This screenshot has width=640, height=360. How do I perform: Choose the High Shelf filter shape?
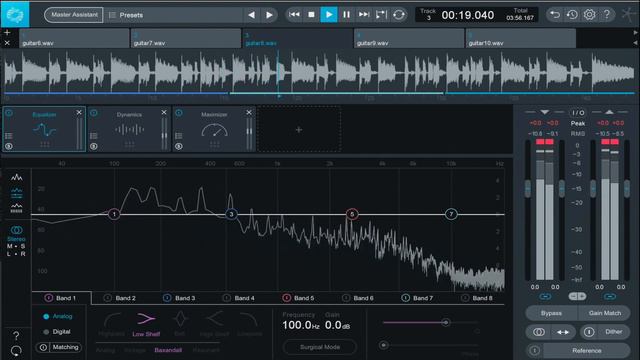point(214,324)
